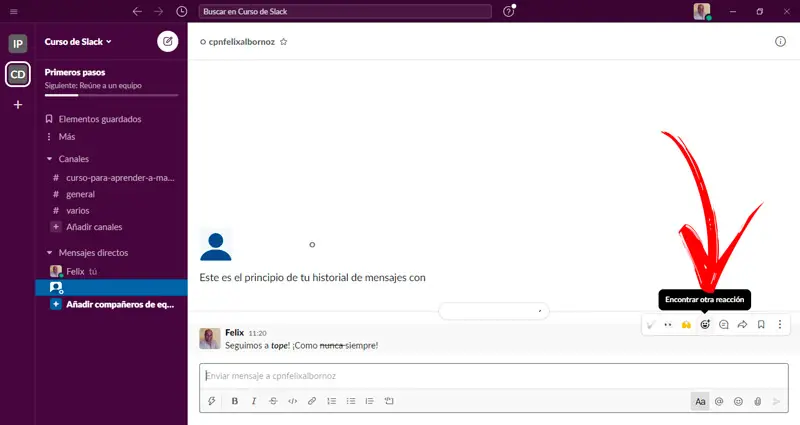Viewport: 800px width, 425px height.
Task: Open the history clock icon
Action: click(x=182, y=11)
